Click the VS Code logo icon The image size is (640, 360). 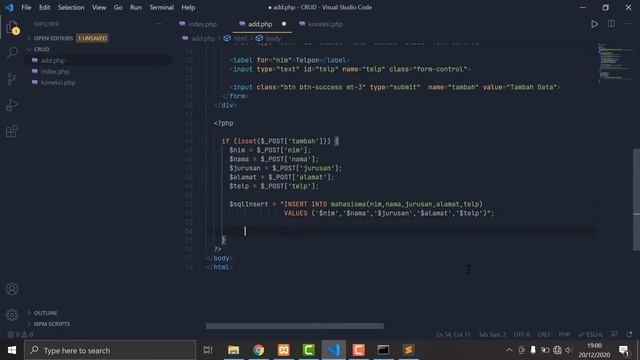coord(9,7)
